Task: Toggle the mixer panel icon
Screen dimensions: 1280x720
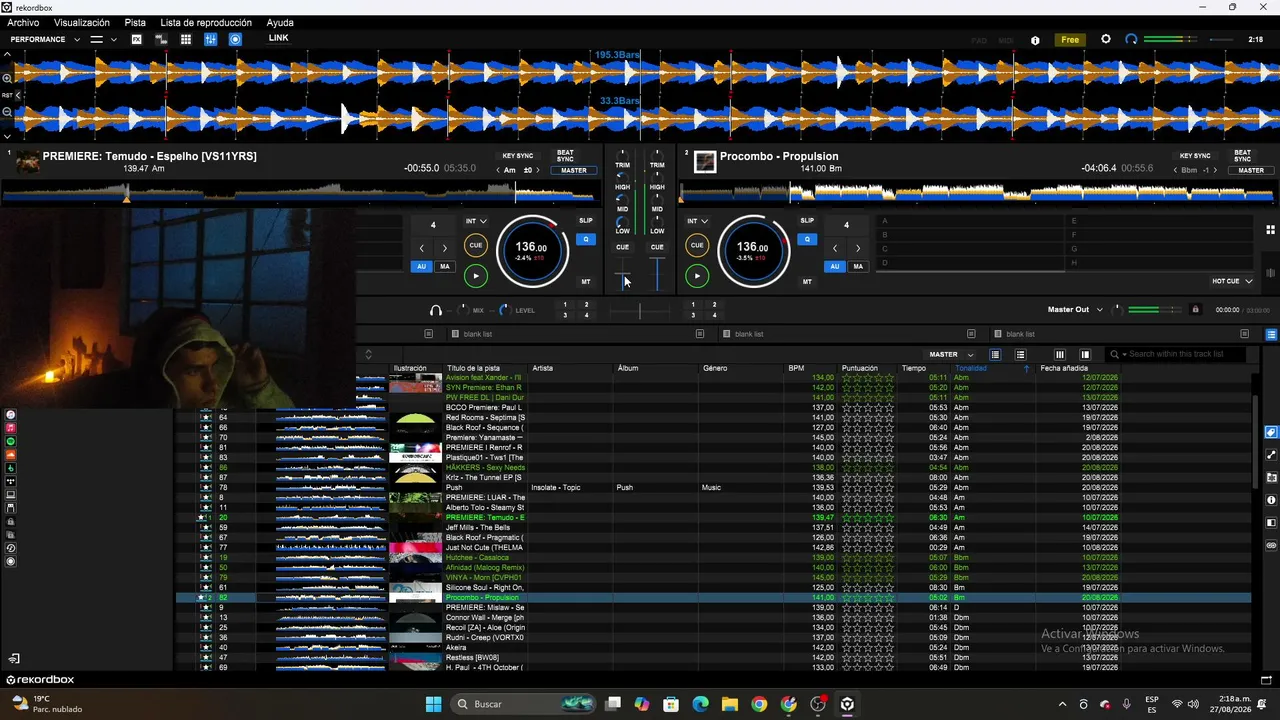Action: [x=210, y=39]
